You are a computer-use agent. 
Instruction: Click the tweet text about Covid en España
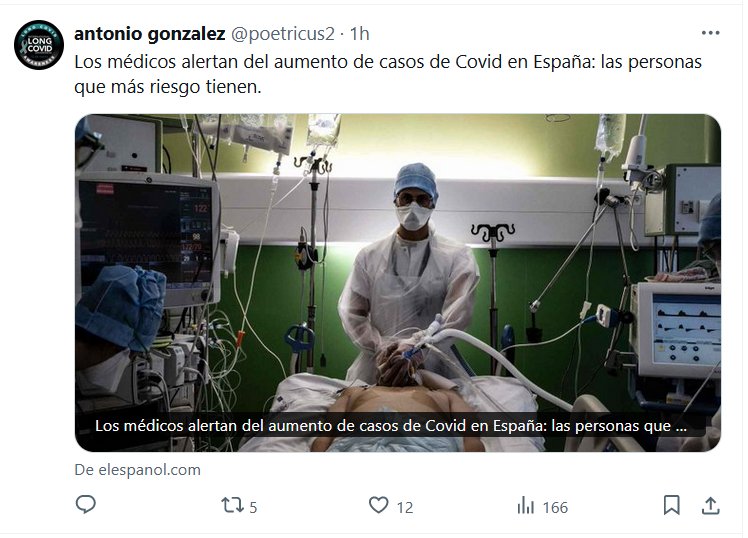click(x=388, y=74)
